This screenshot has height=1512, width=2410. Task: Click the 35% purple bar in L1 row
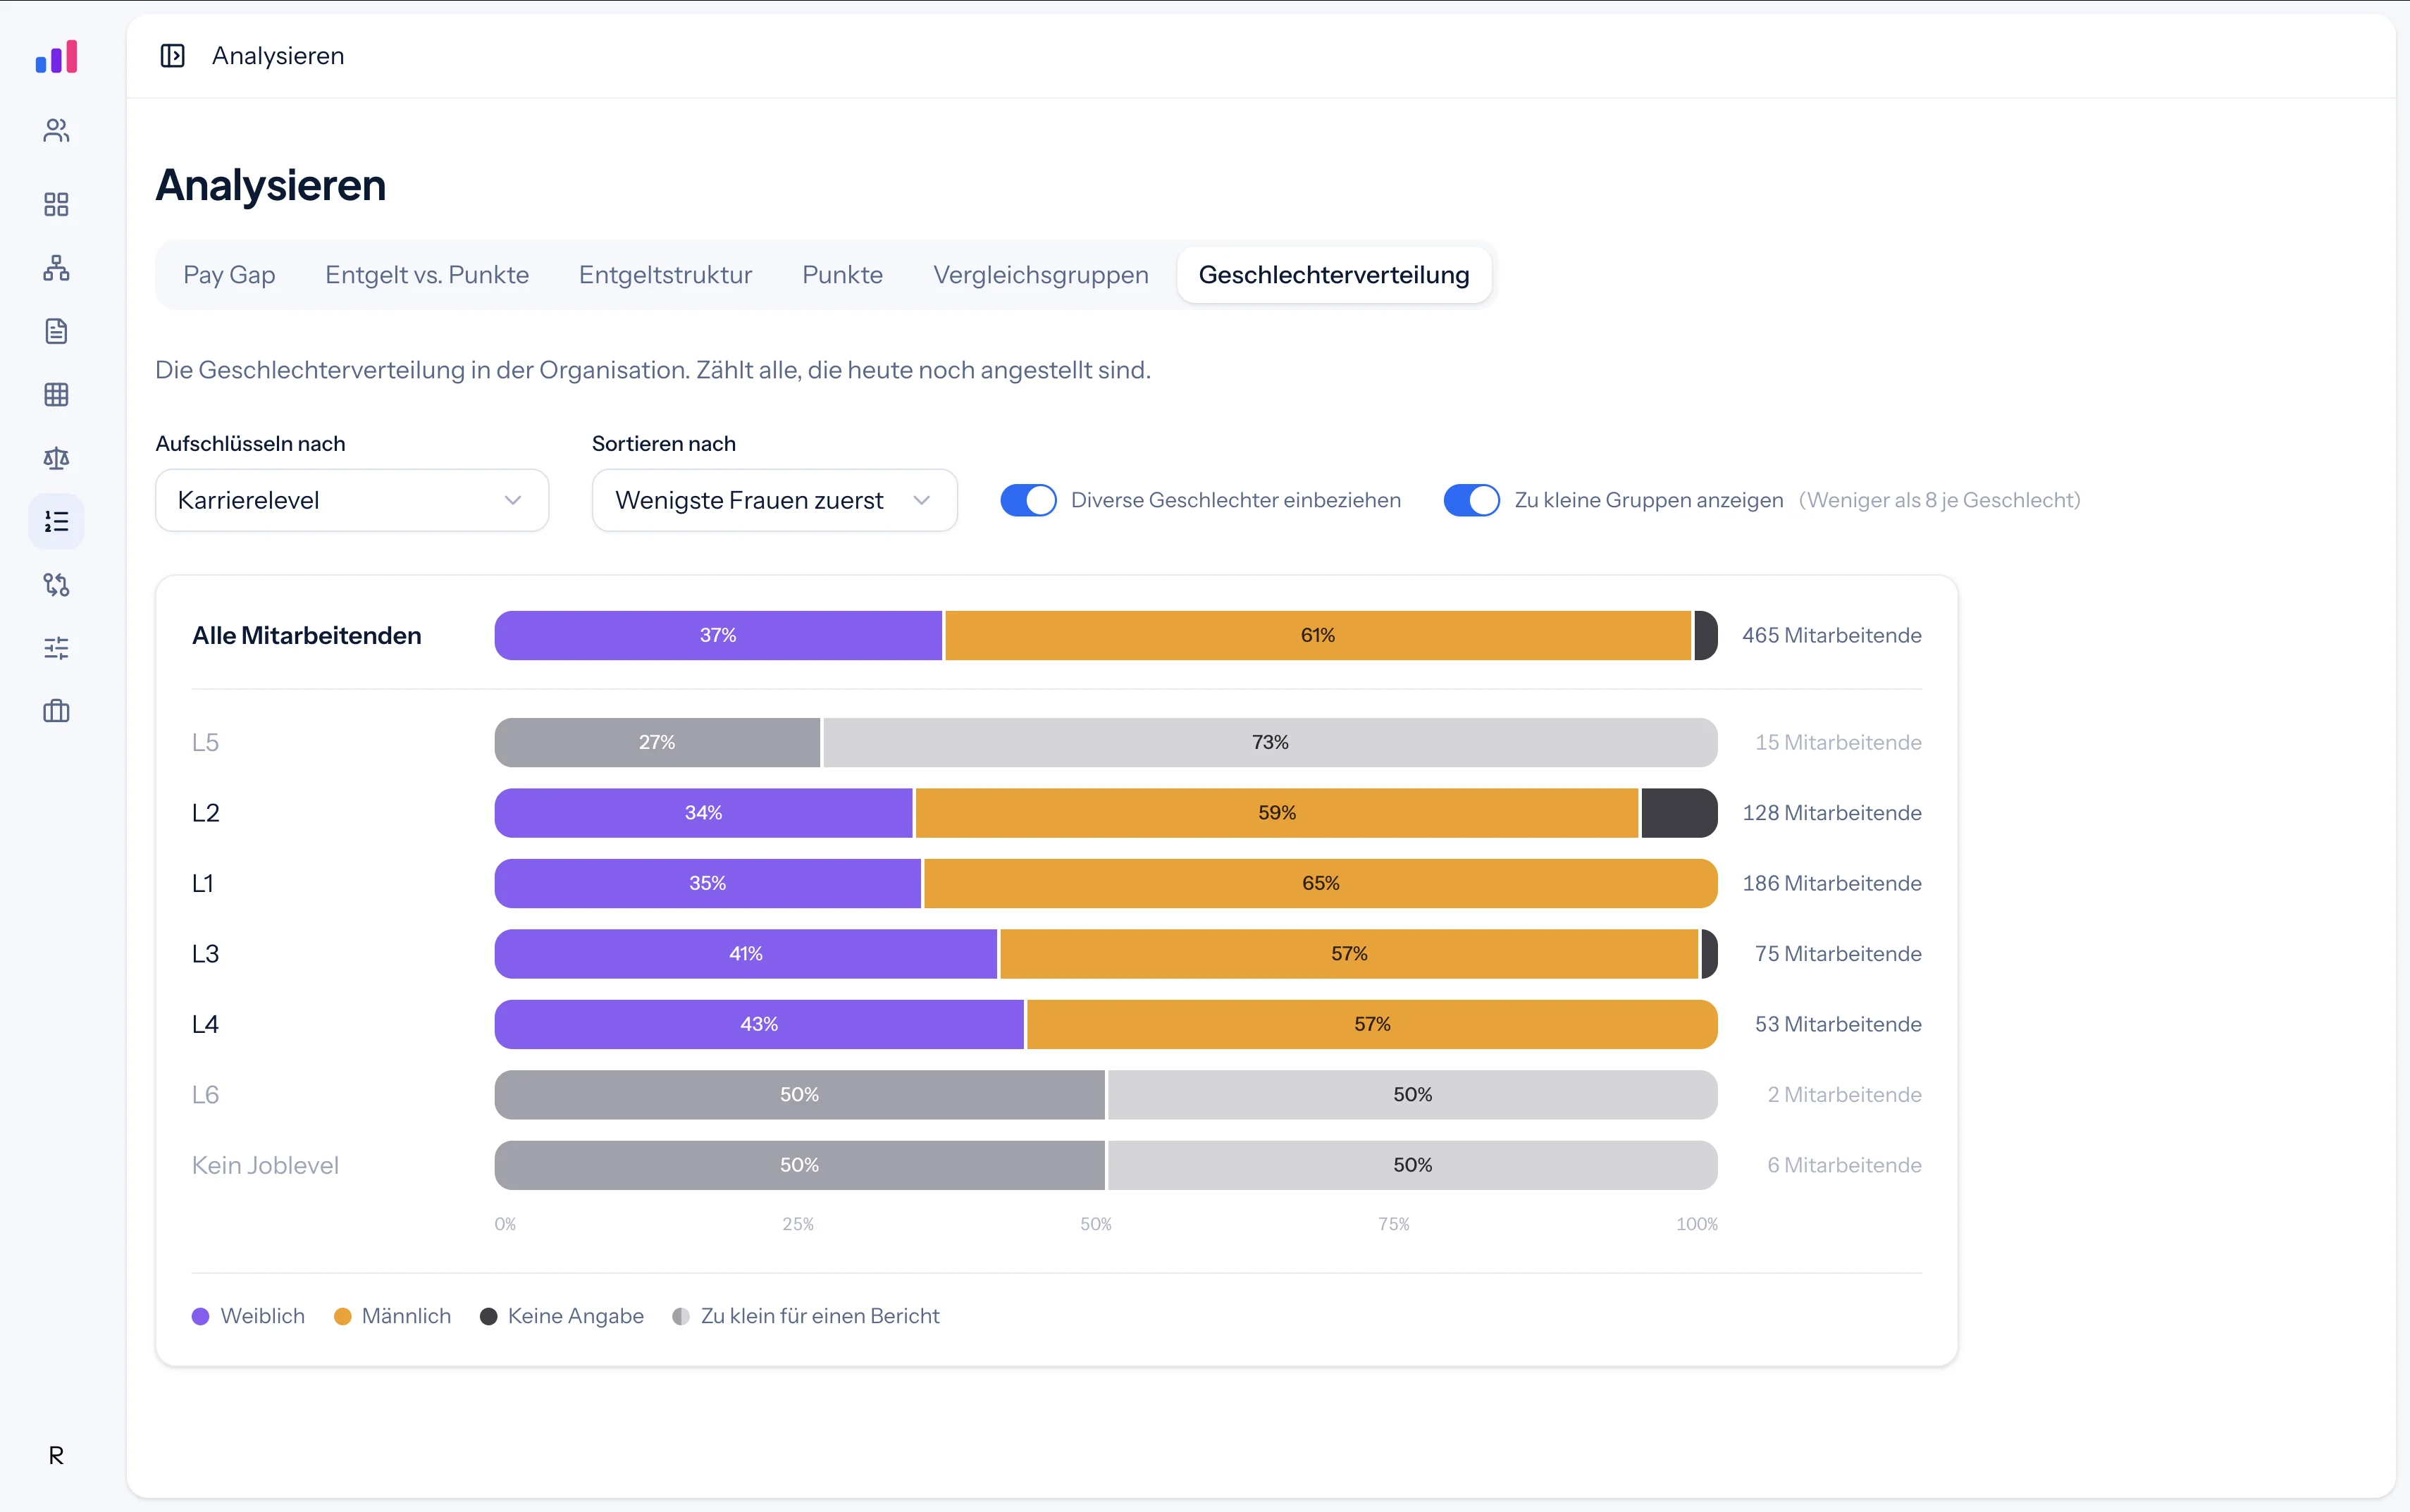pyautogui.click(x=707, y=883)
